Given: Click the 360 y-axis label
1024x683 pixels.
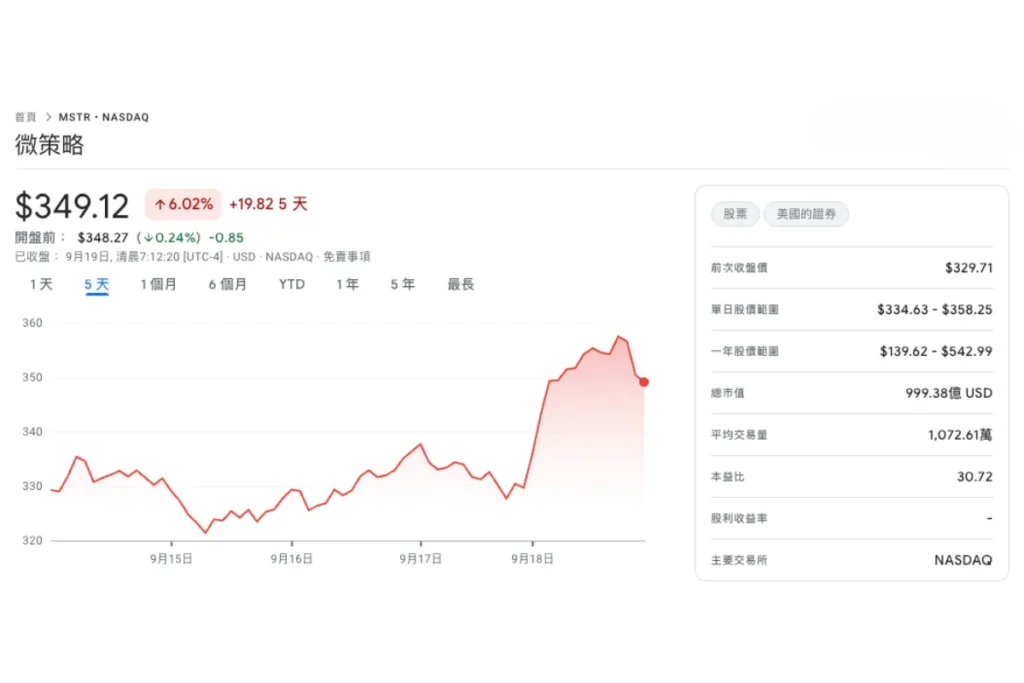Looking at the screenshot, I should [32, 323].
